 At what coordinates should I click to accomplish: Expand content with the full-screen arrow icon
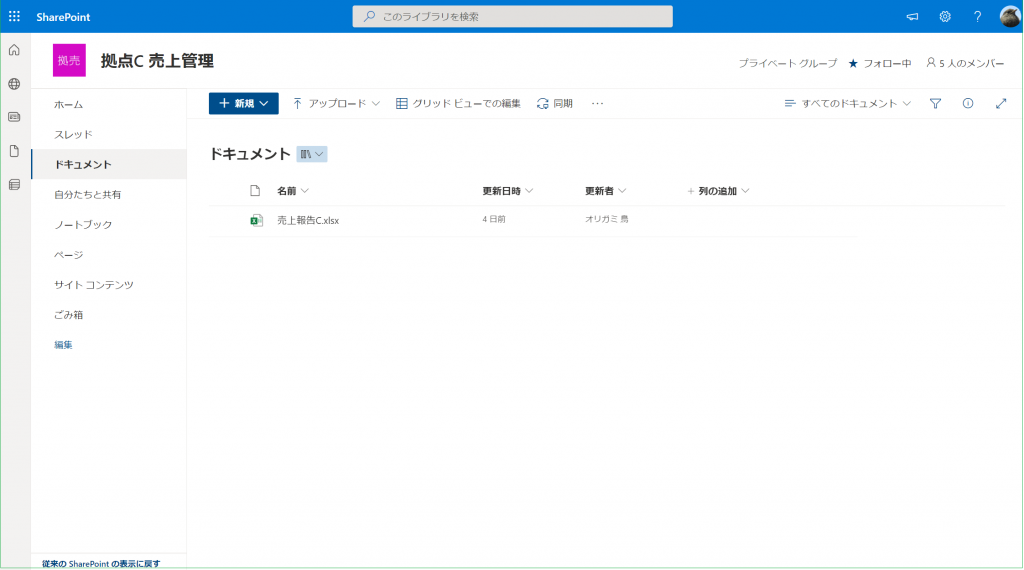(x=1000, y=103)
